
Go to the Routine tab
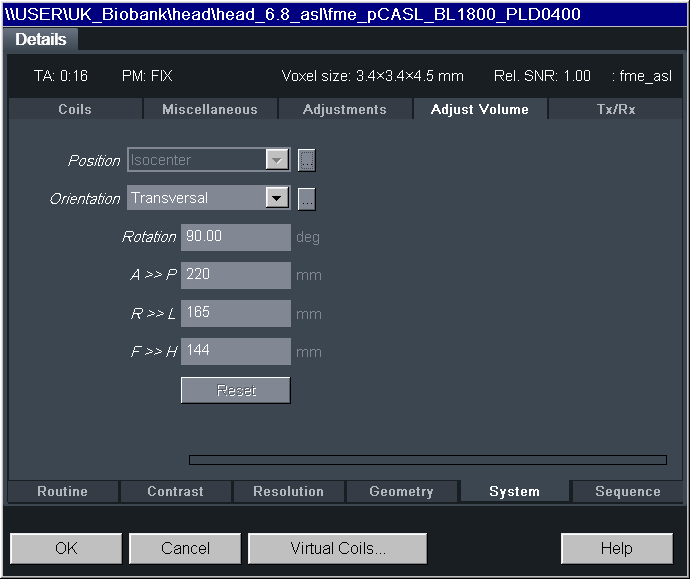[x=62, y=491]
